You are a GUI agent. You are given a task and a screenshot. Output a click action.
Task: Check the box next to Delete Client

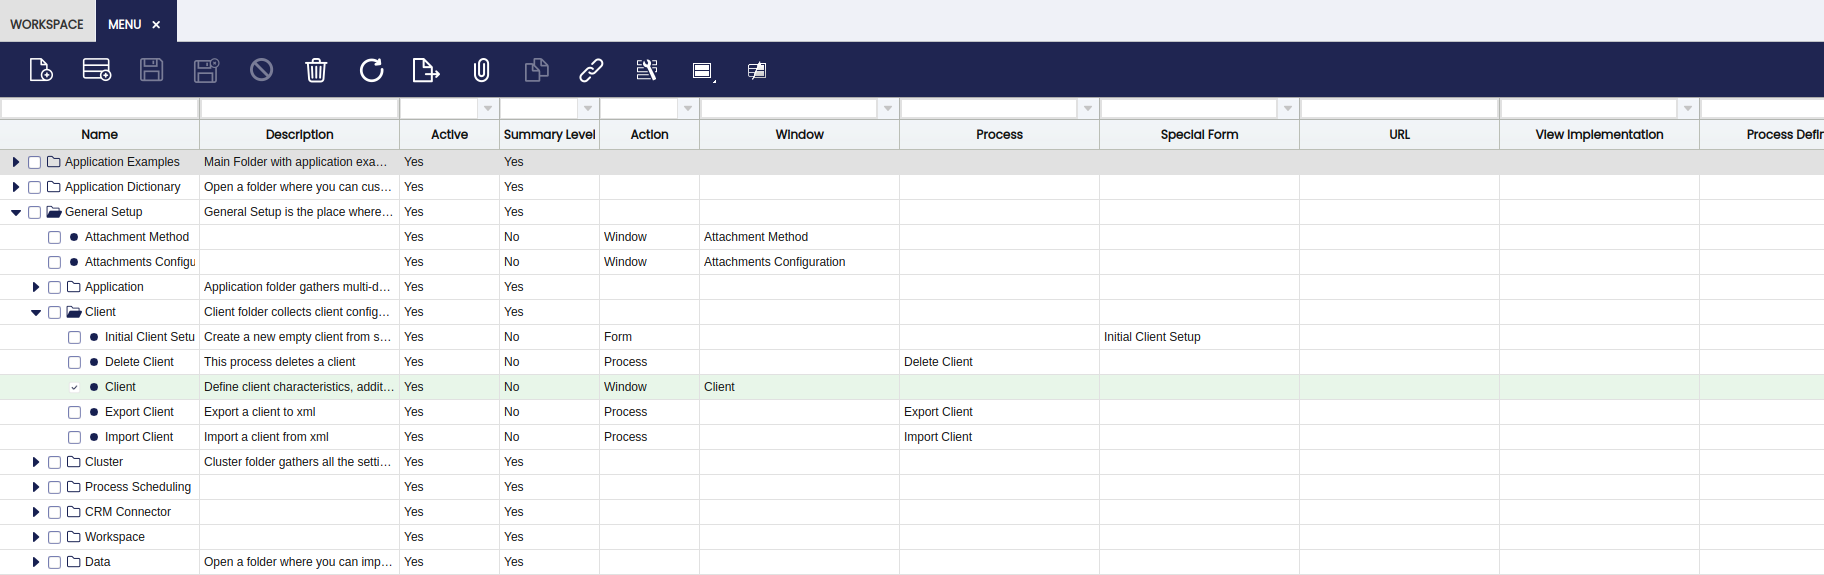(75, 362)
